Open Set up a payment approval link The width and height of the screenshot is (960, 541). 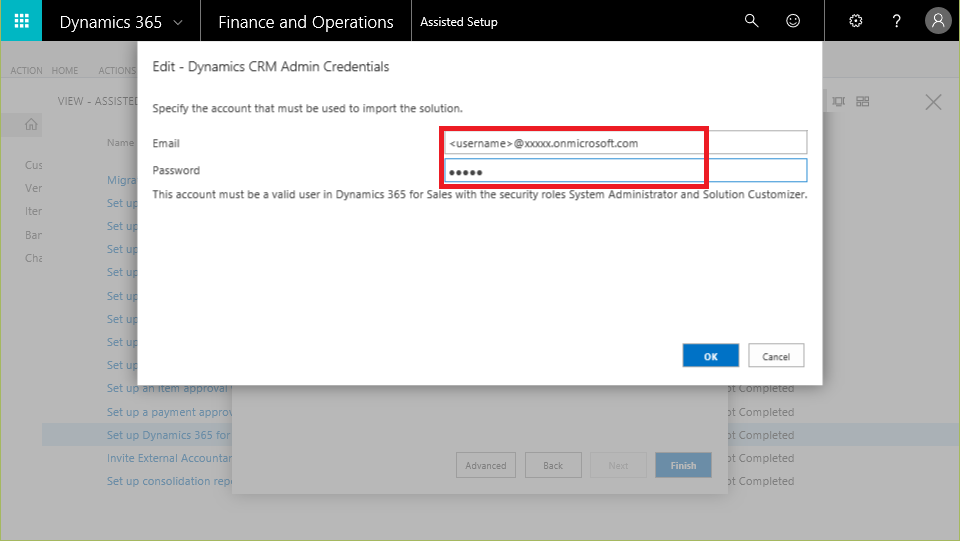tap(169, 412)
